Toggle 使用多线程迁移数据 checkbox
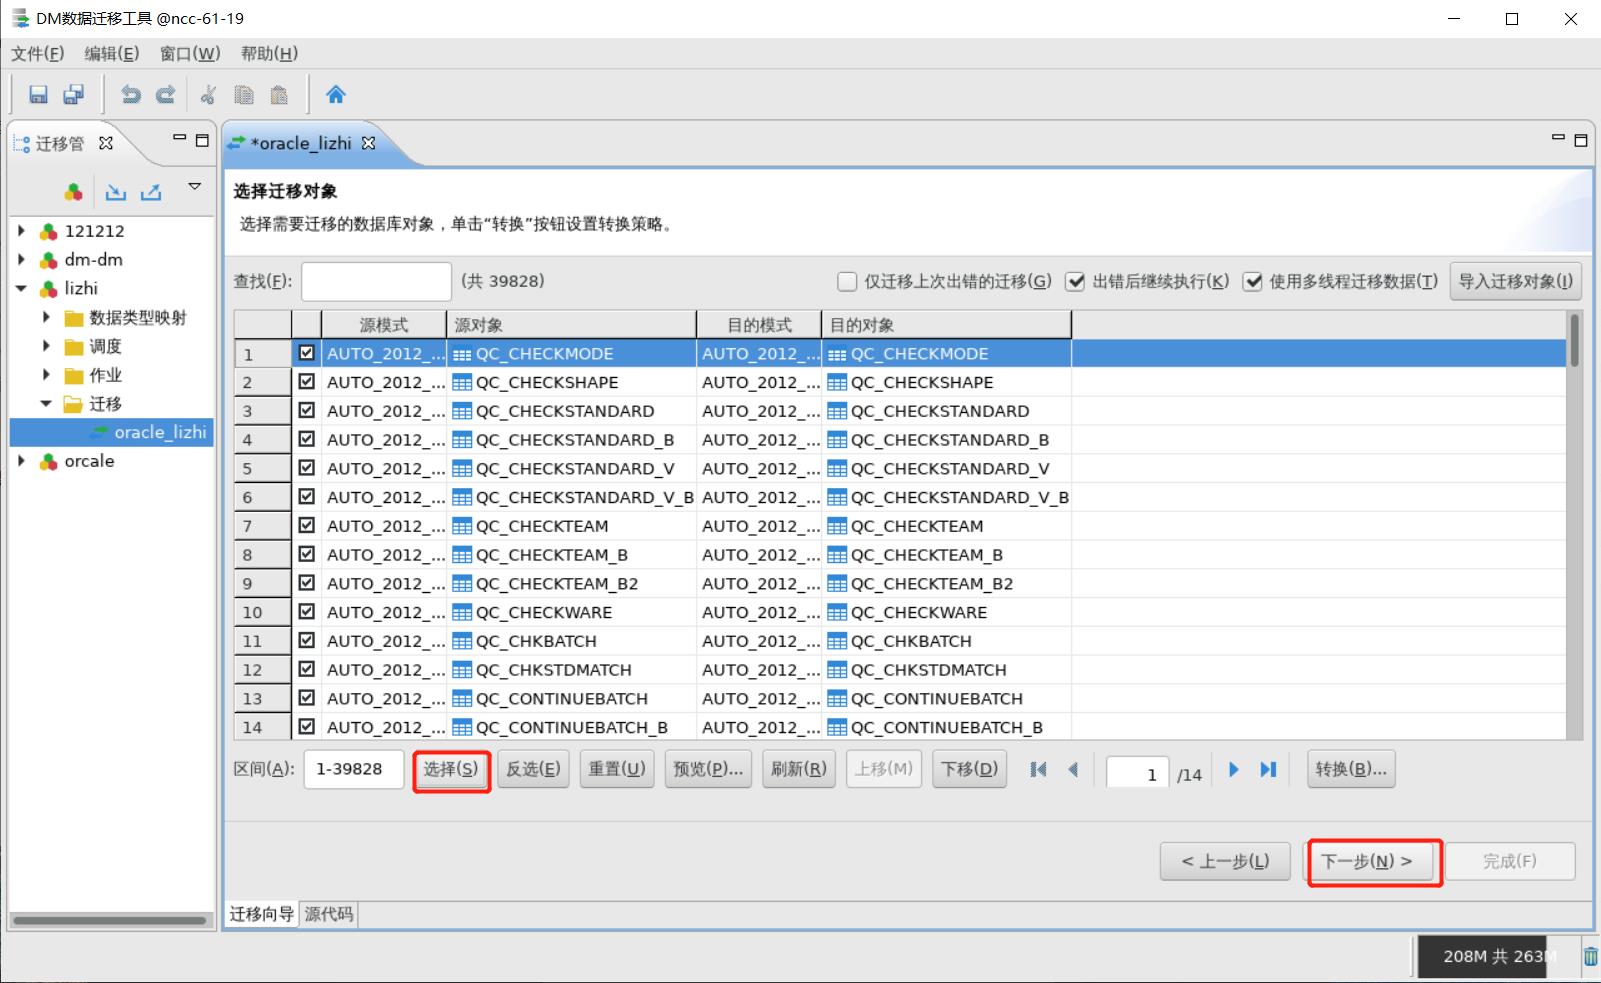 click(x=1252, y=282)
